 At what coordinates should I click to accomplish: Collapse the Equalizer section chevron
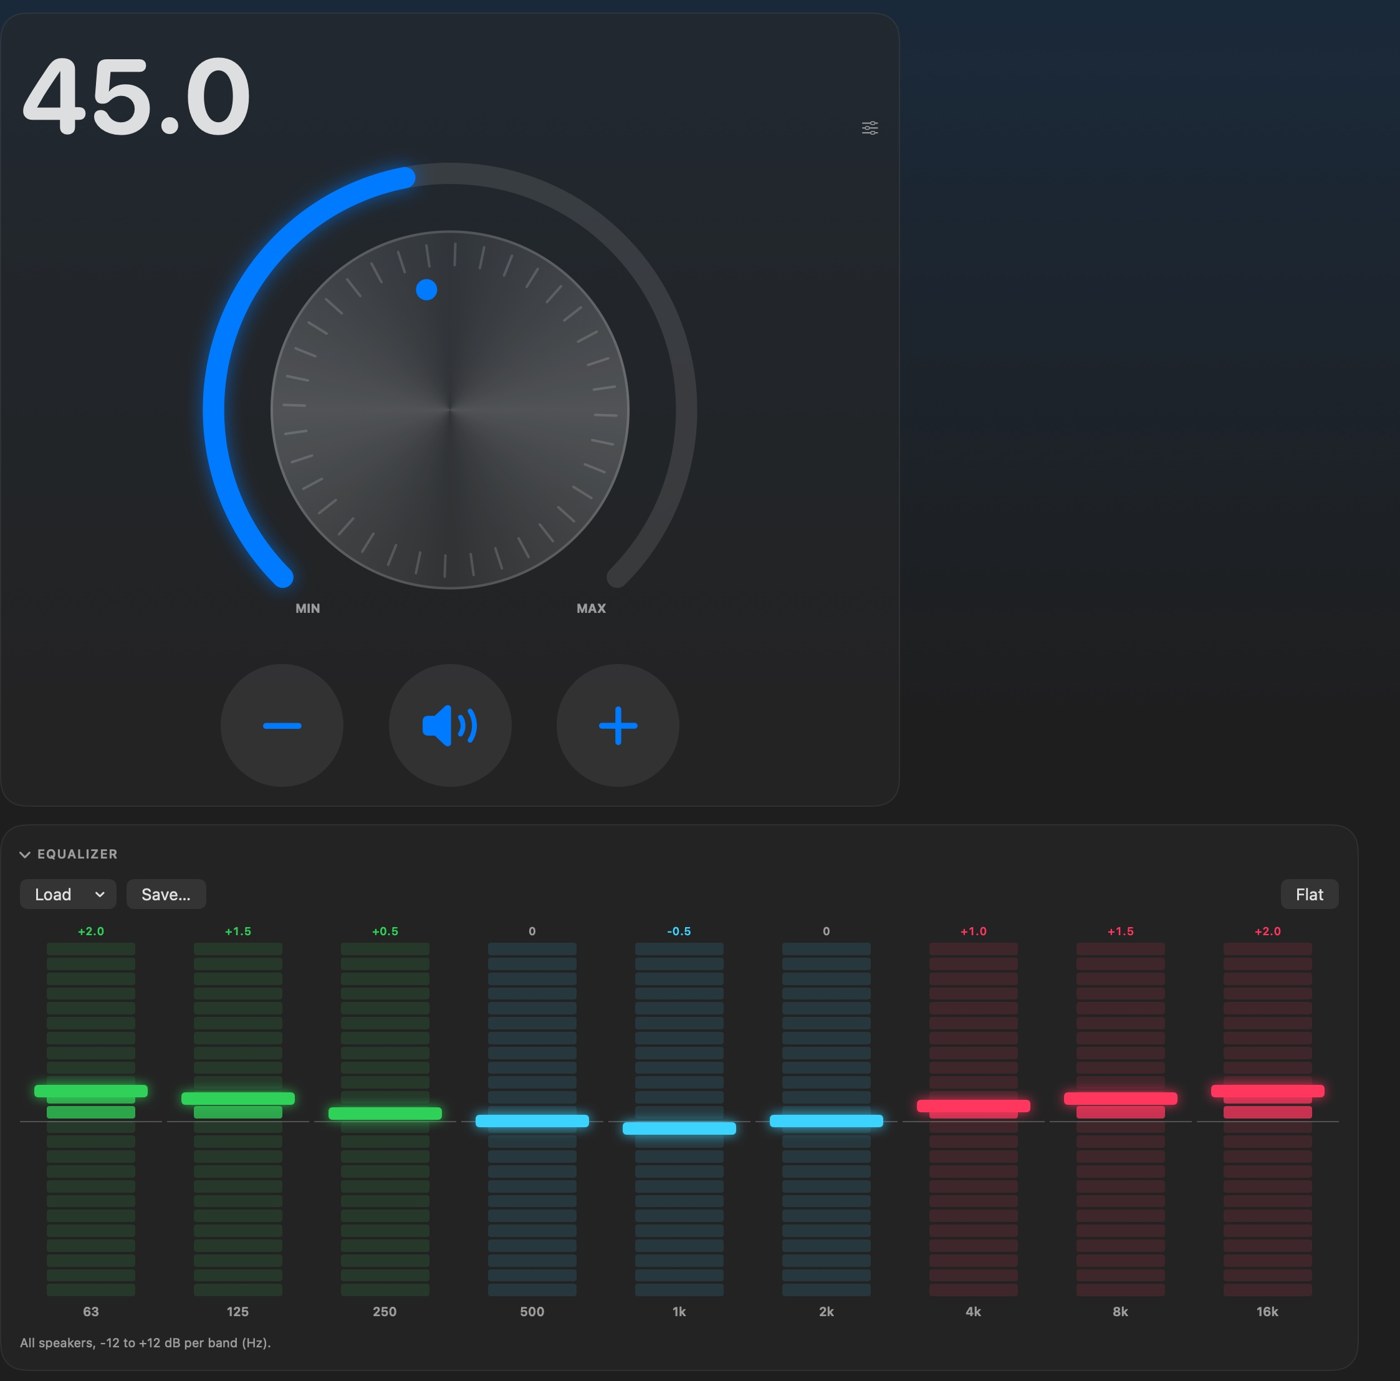[x=25, y=854]
